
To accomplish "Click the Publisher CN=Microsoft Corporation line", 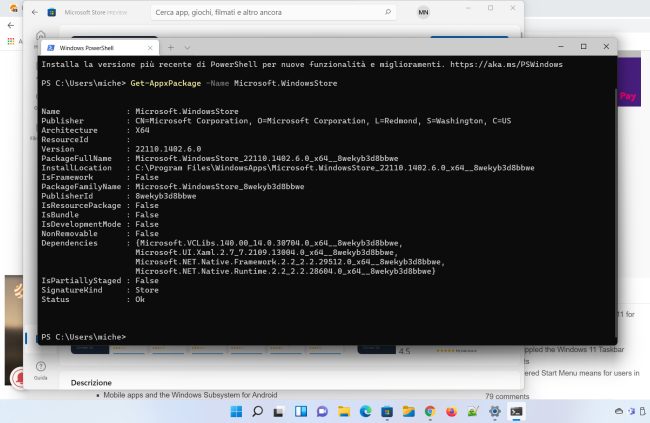I will tap(323, 121).
